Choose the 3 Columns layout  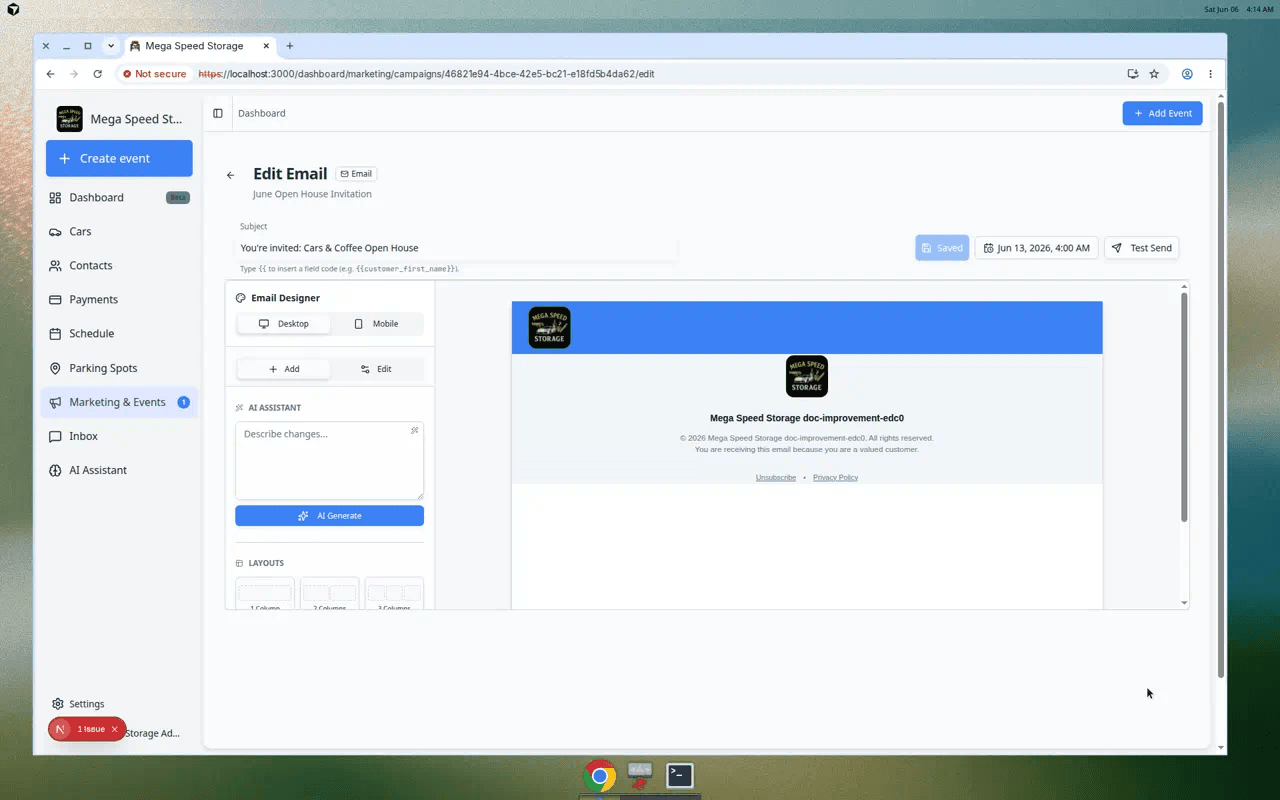pos(394,594)
